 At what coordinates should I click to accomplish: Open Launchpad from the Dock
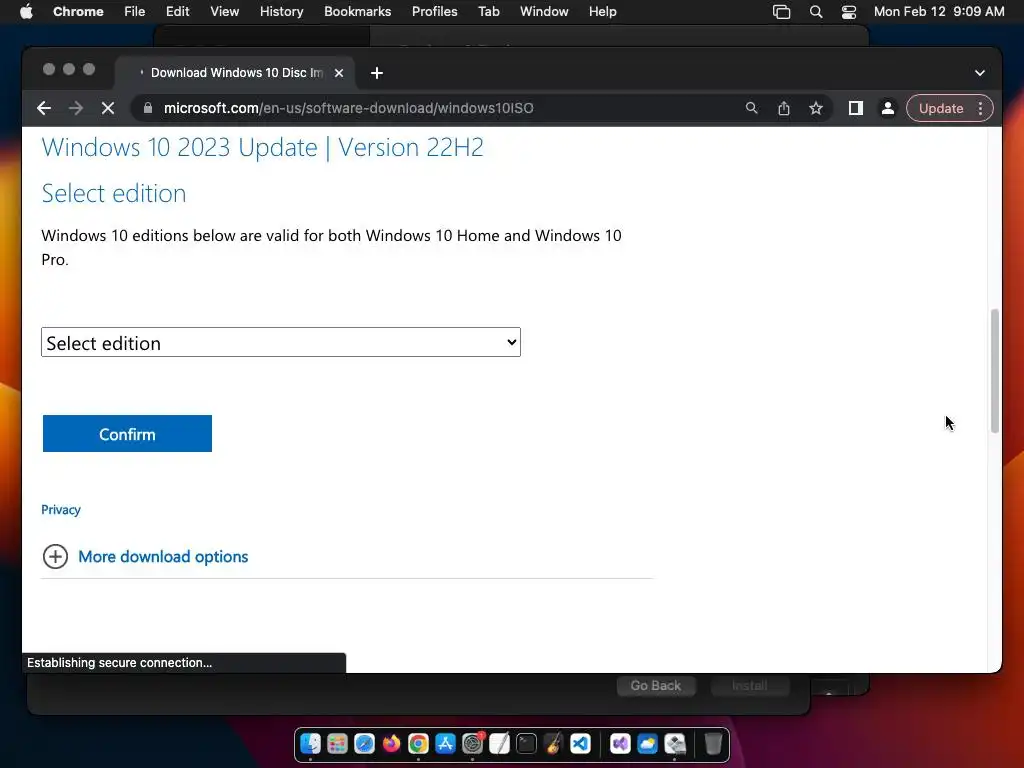pos(337,744)
